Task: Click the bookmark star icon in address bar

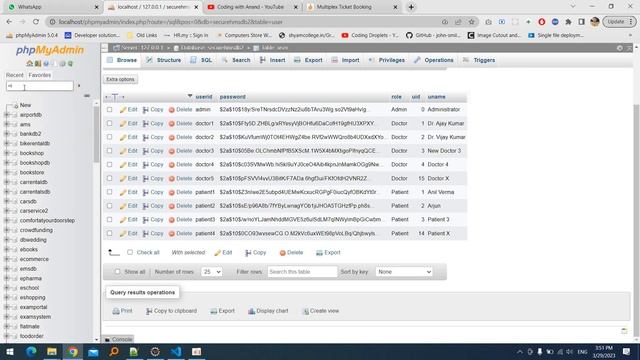Action: (x=471, y=22)
